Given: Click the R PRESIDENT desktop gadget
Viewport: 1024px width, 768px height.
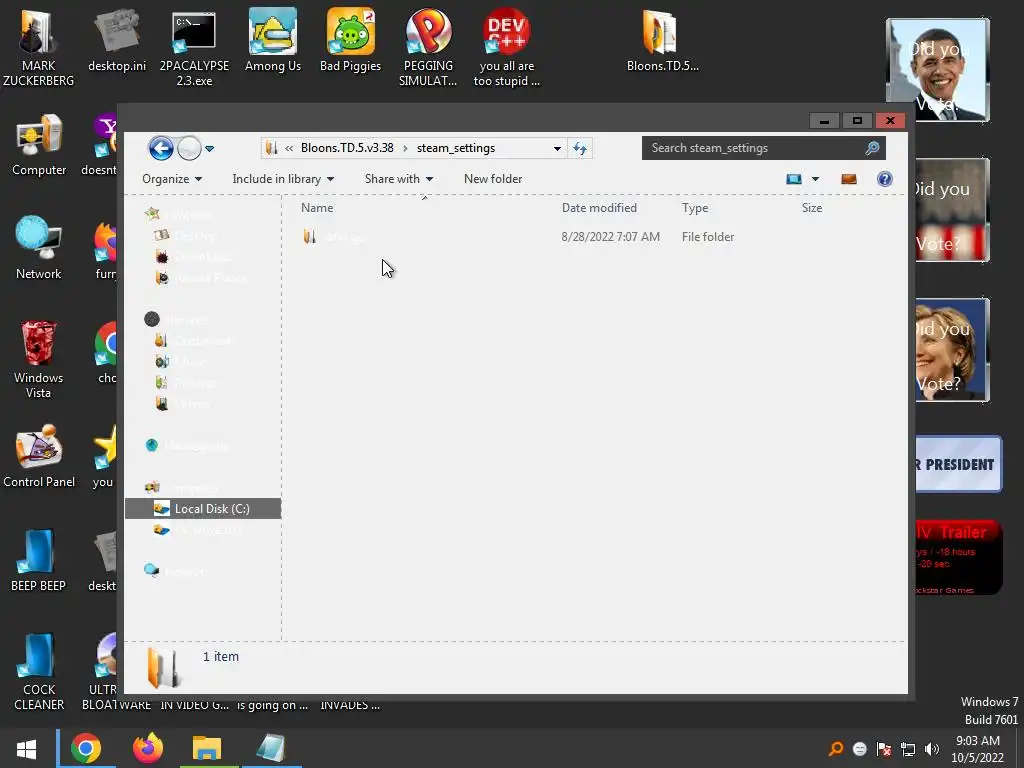Looking at the screenshot, I should click(958, 464).
